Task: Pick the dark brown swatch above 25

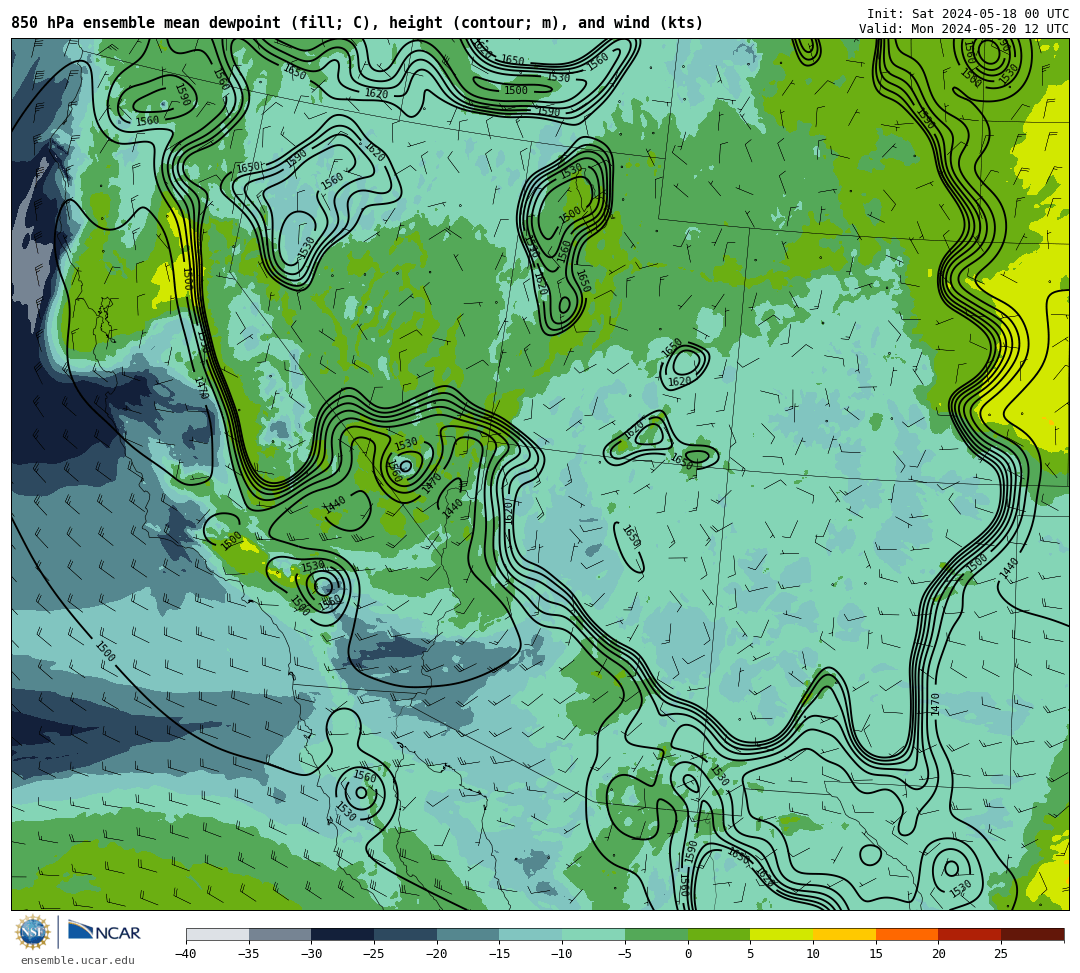Action: point(1032,934)
